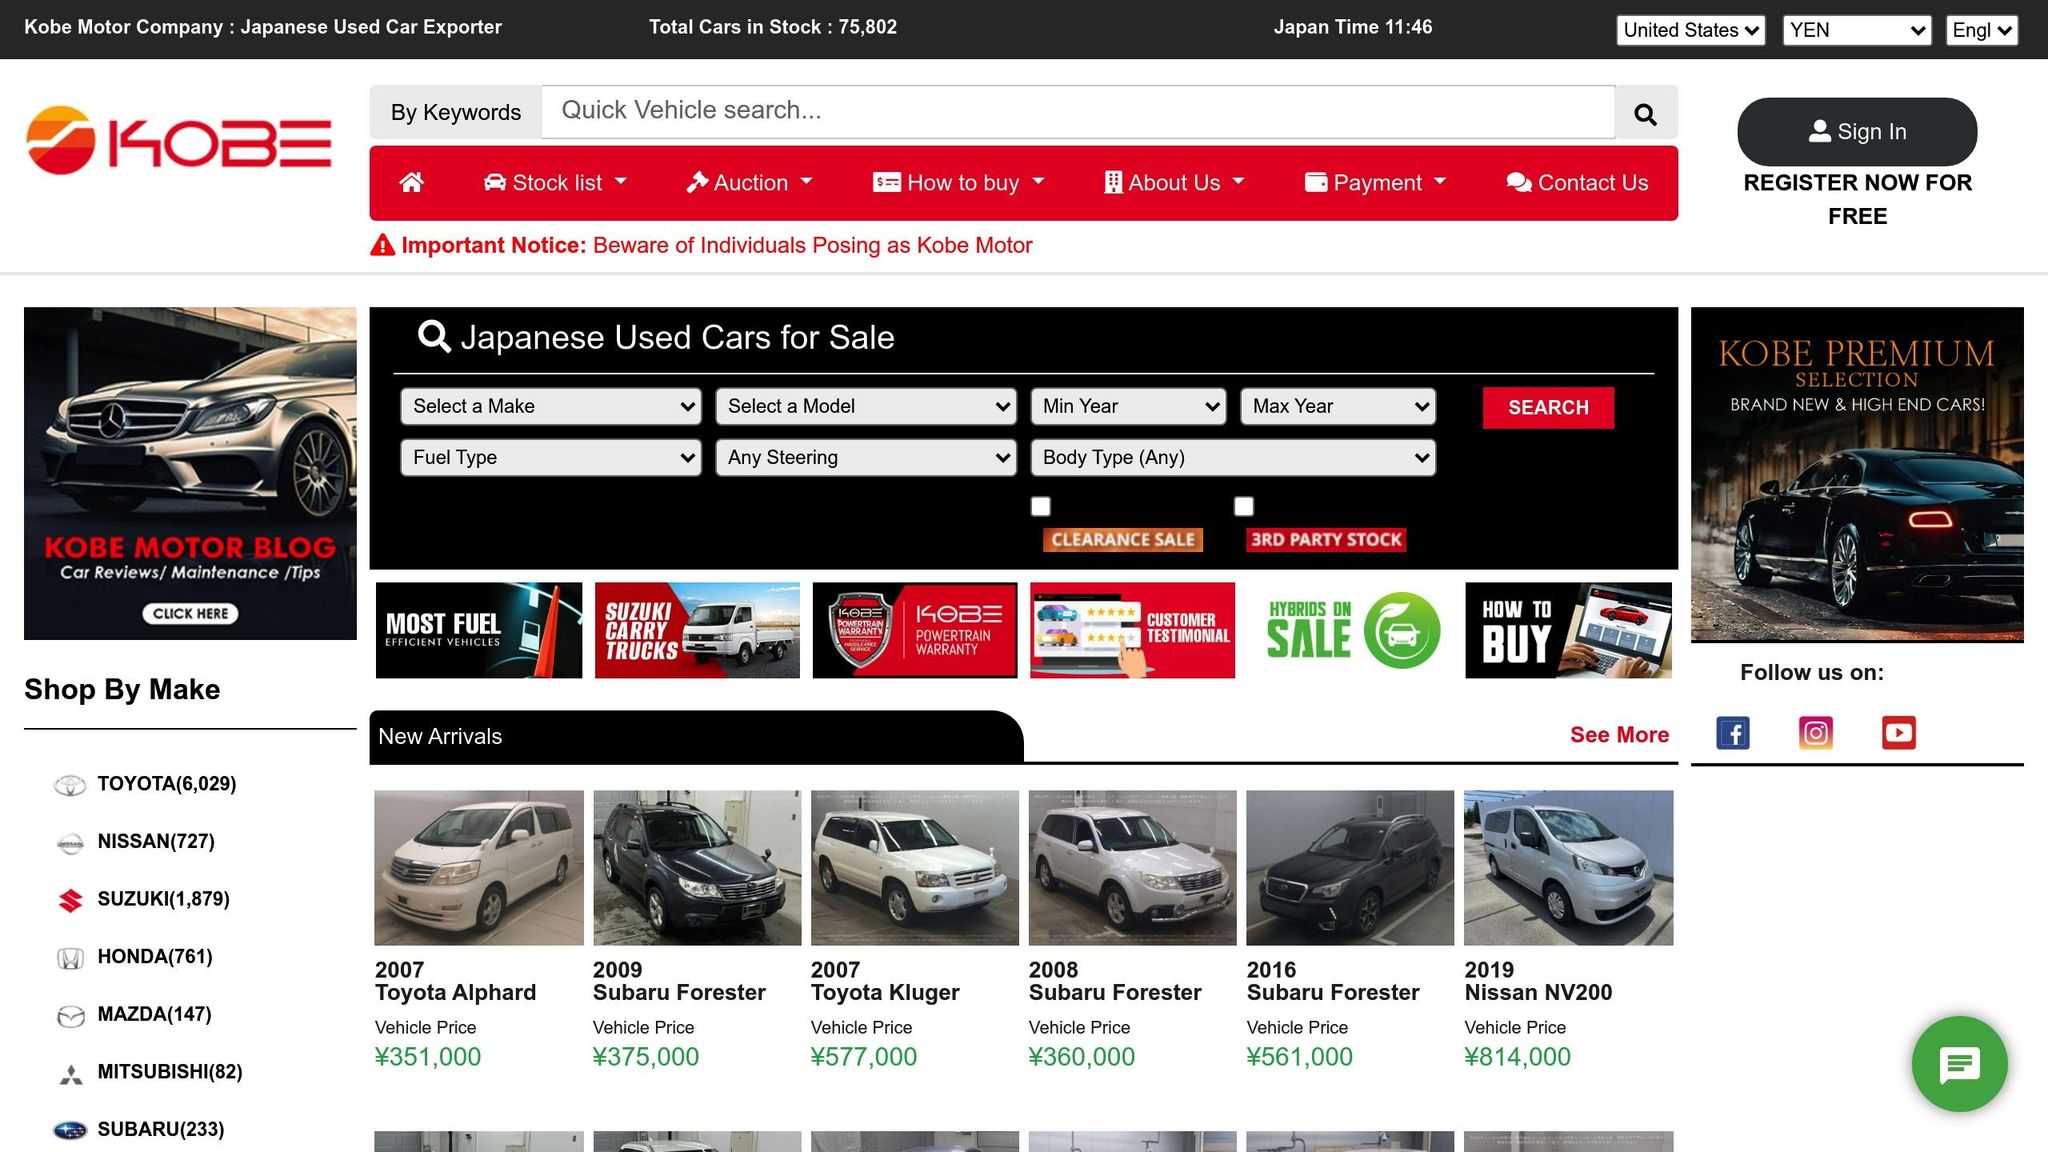Open the Any Steering dropdown
Viewport: 2048px width, 1152px height.
pos(866,457)
